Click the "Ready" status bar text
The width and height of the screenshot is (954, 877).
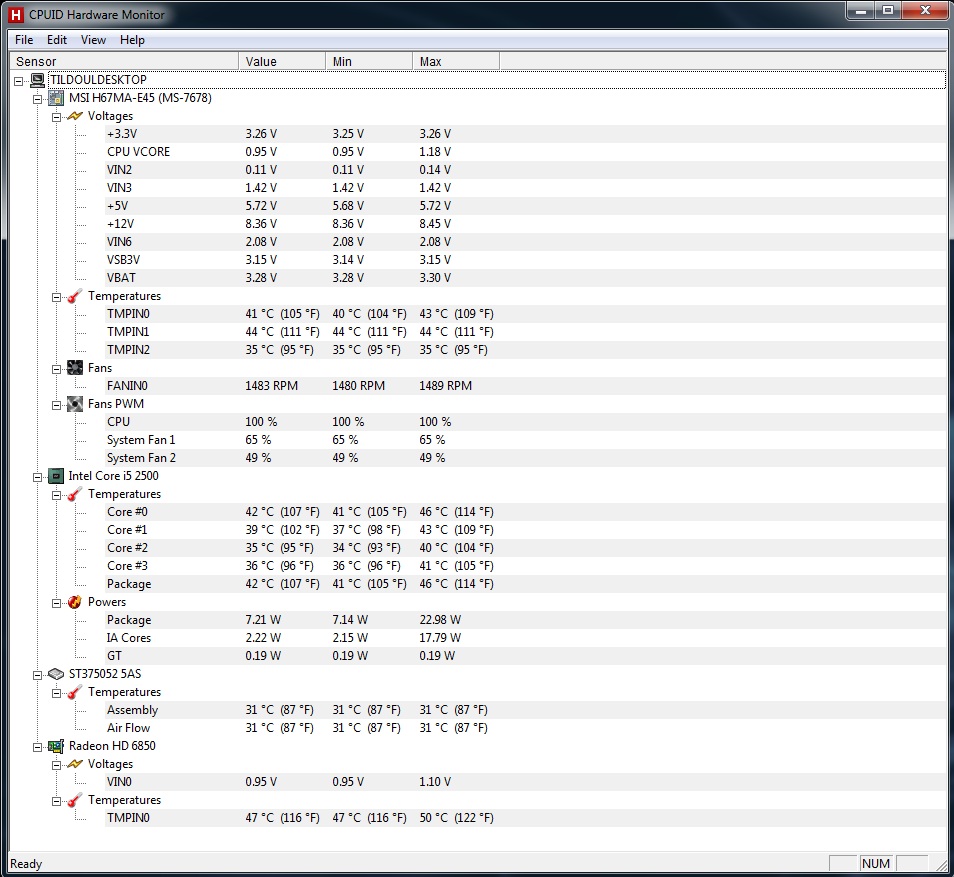point(26,864)
